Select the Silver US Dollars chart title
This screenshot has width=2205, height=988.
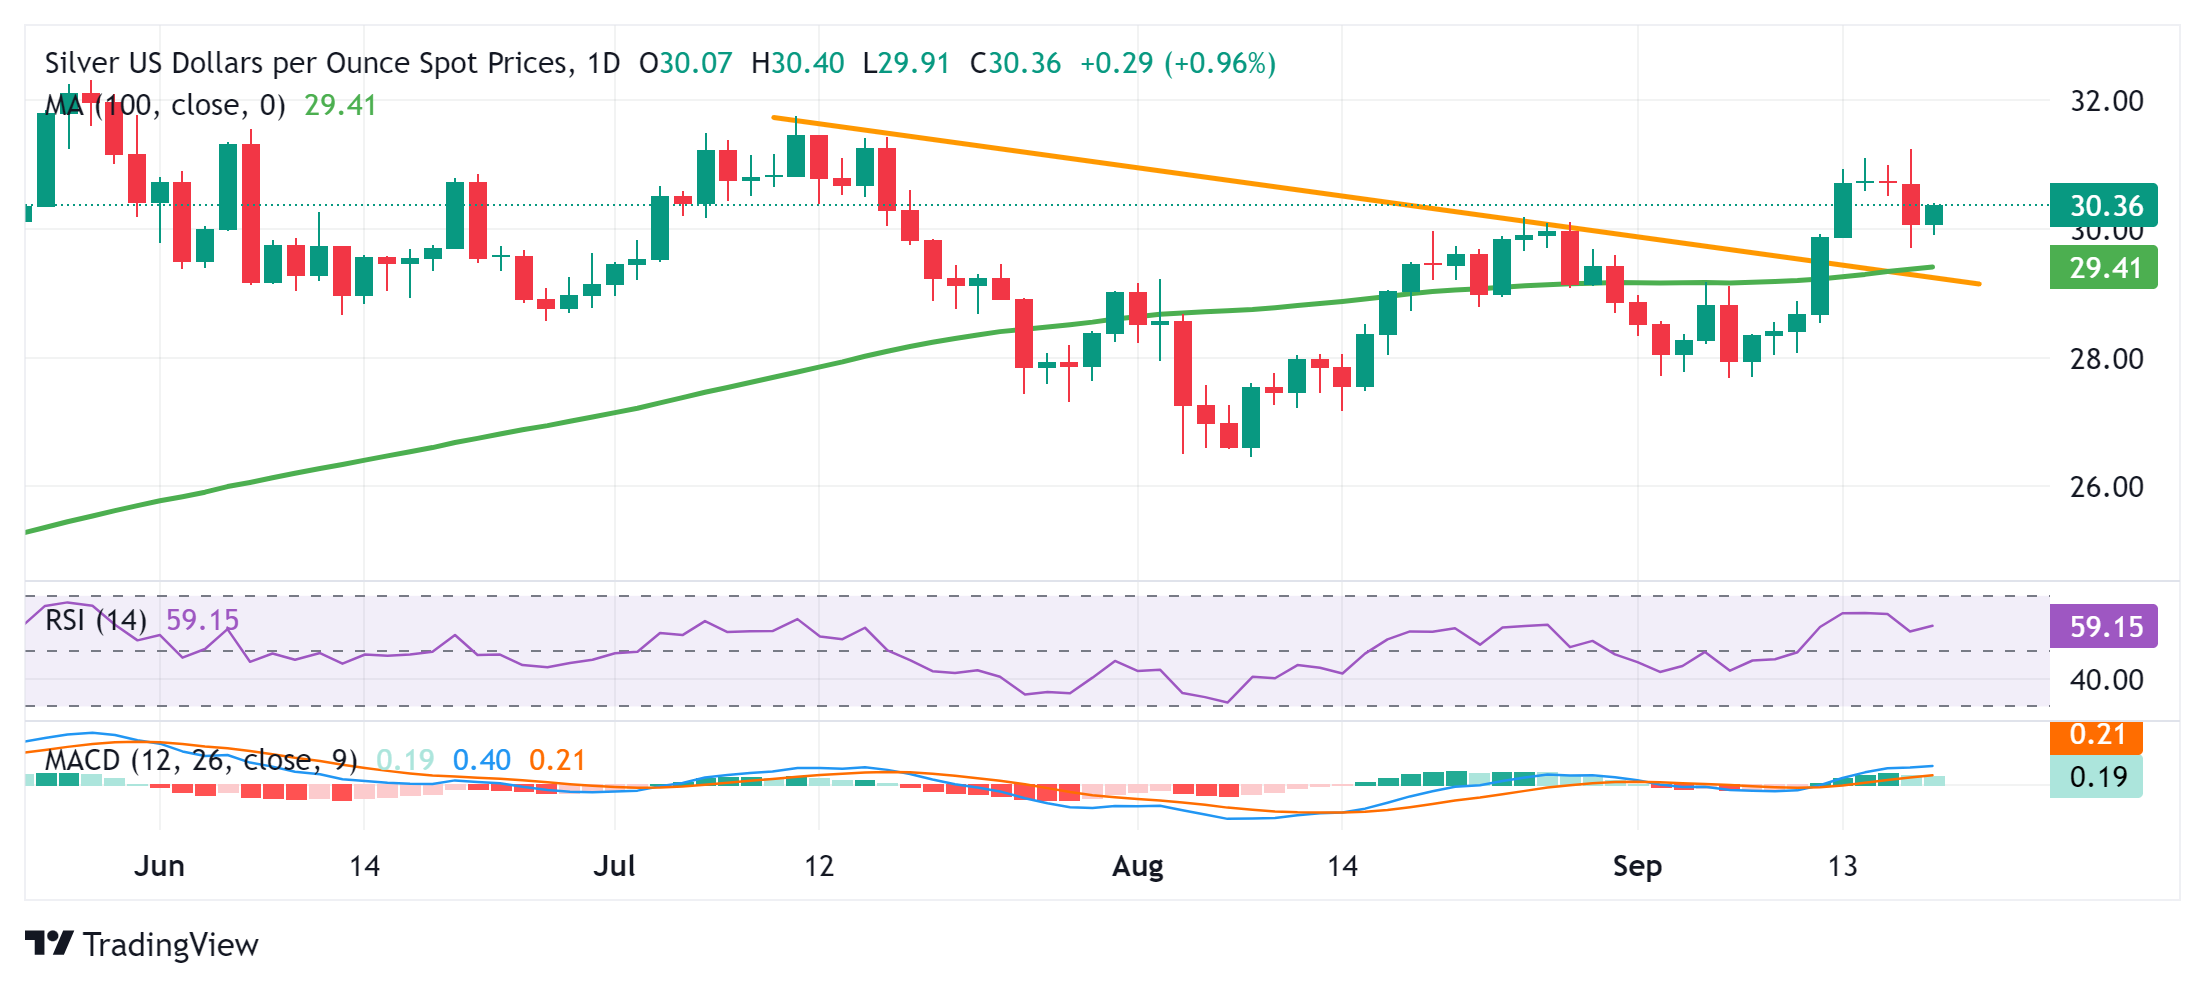click(308, 63)
